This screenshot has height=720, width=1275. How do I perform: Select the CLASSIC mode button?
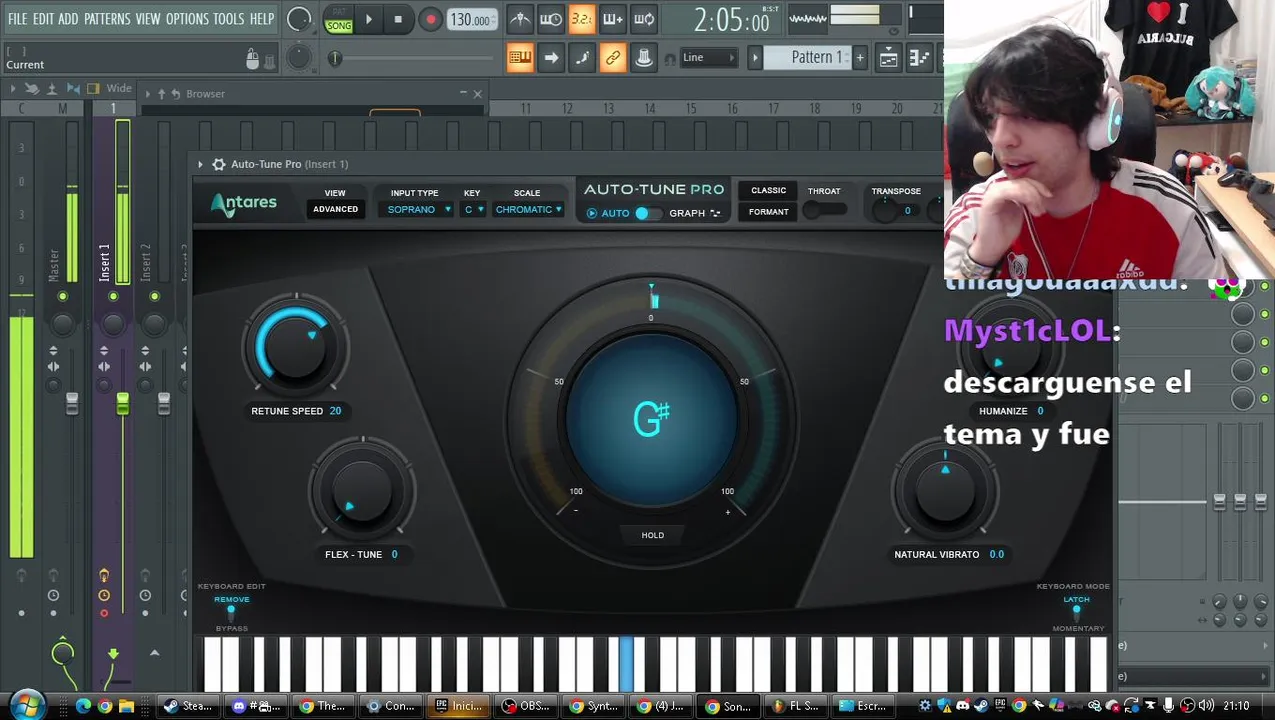click(x=769, y=190)
